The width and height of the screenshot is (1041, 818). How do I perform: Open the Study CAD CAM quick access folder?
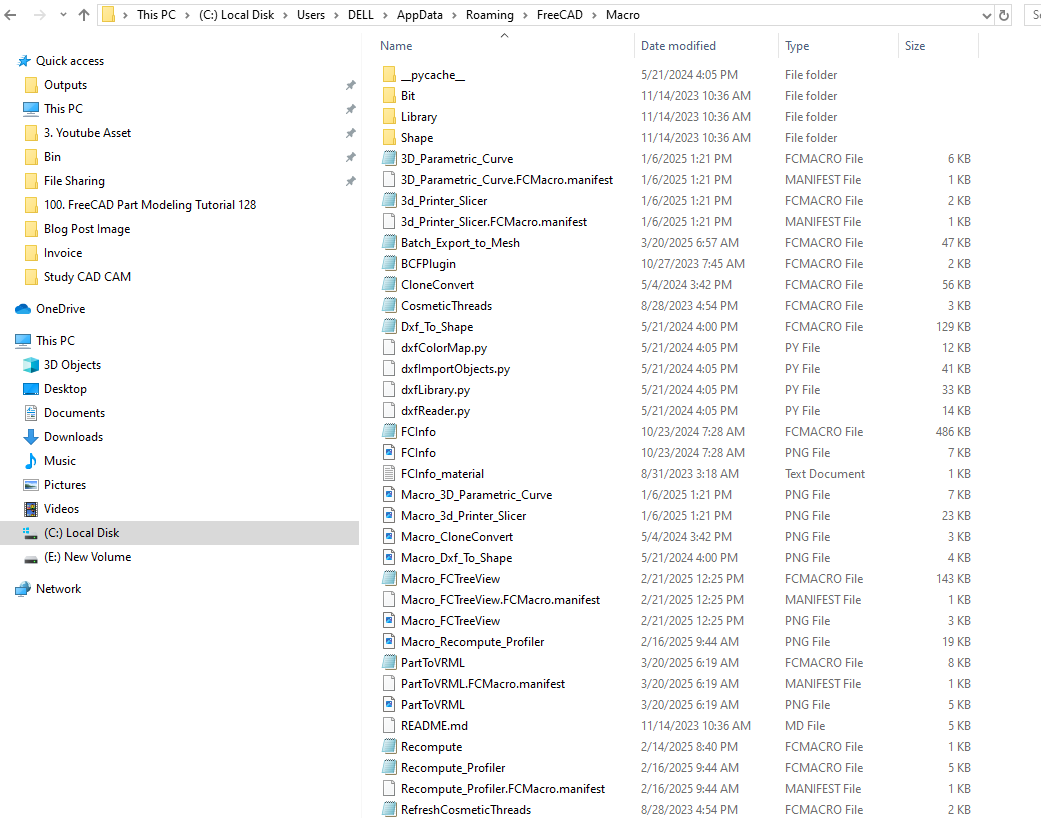tap(87, 277)
